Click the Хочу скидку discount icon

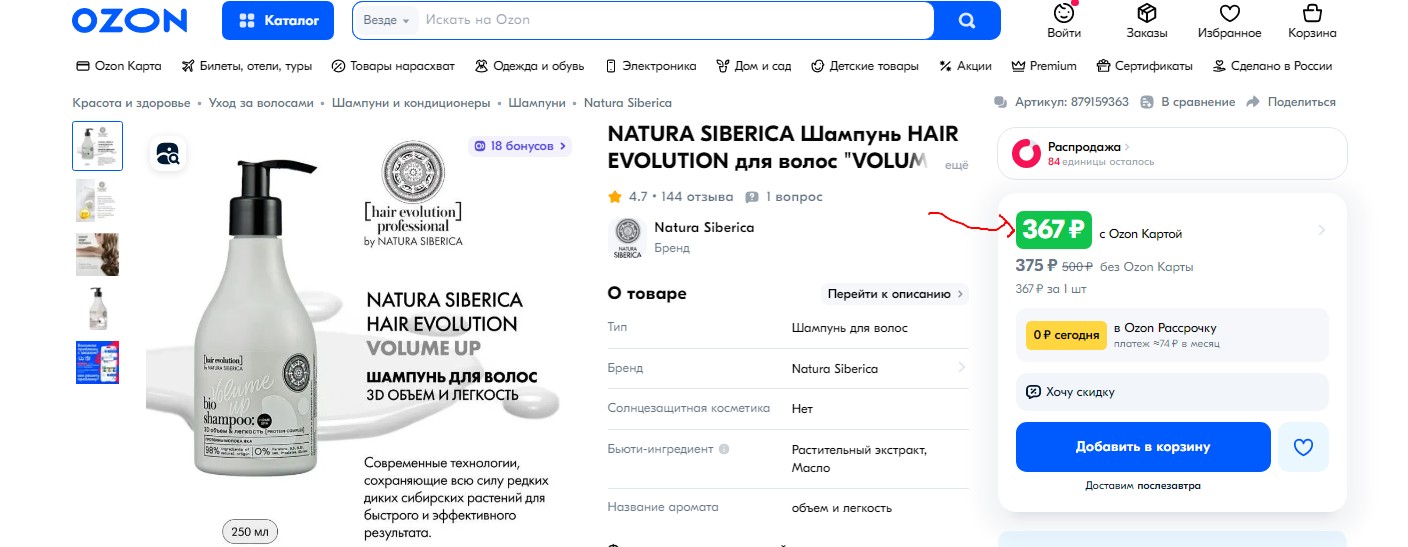[1031, 392]
